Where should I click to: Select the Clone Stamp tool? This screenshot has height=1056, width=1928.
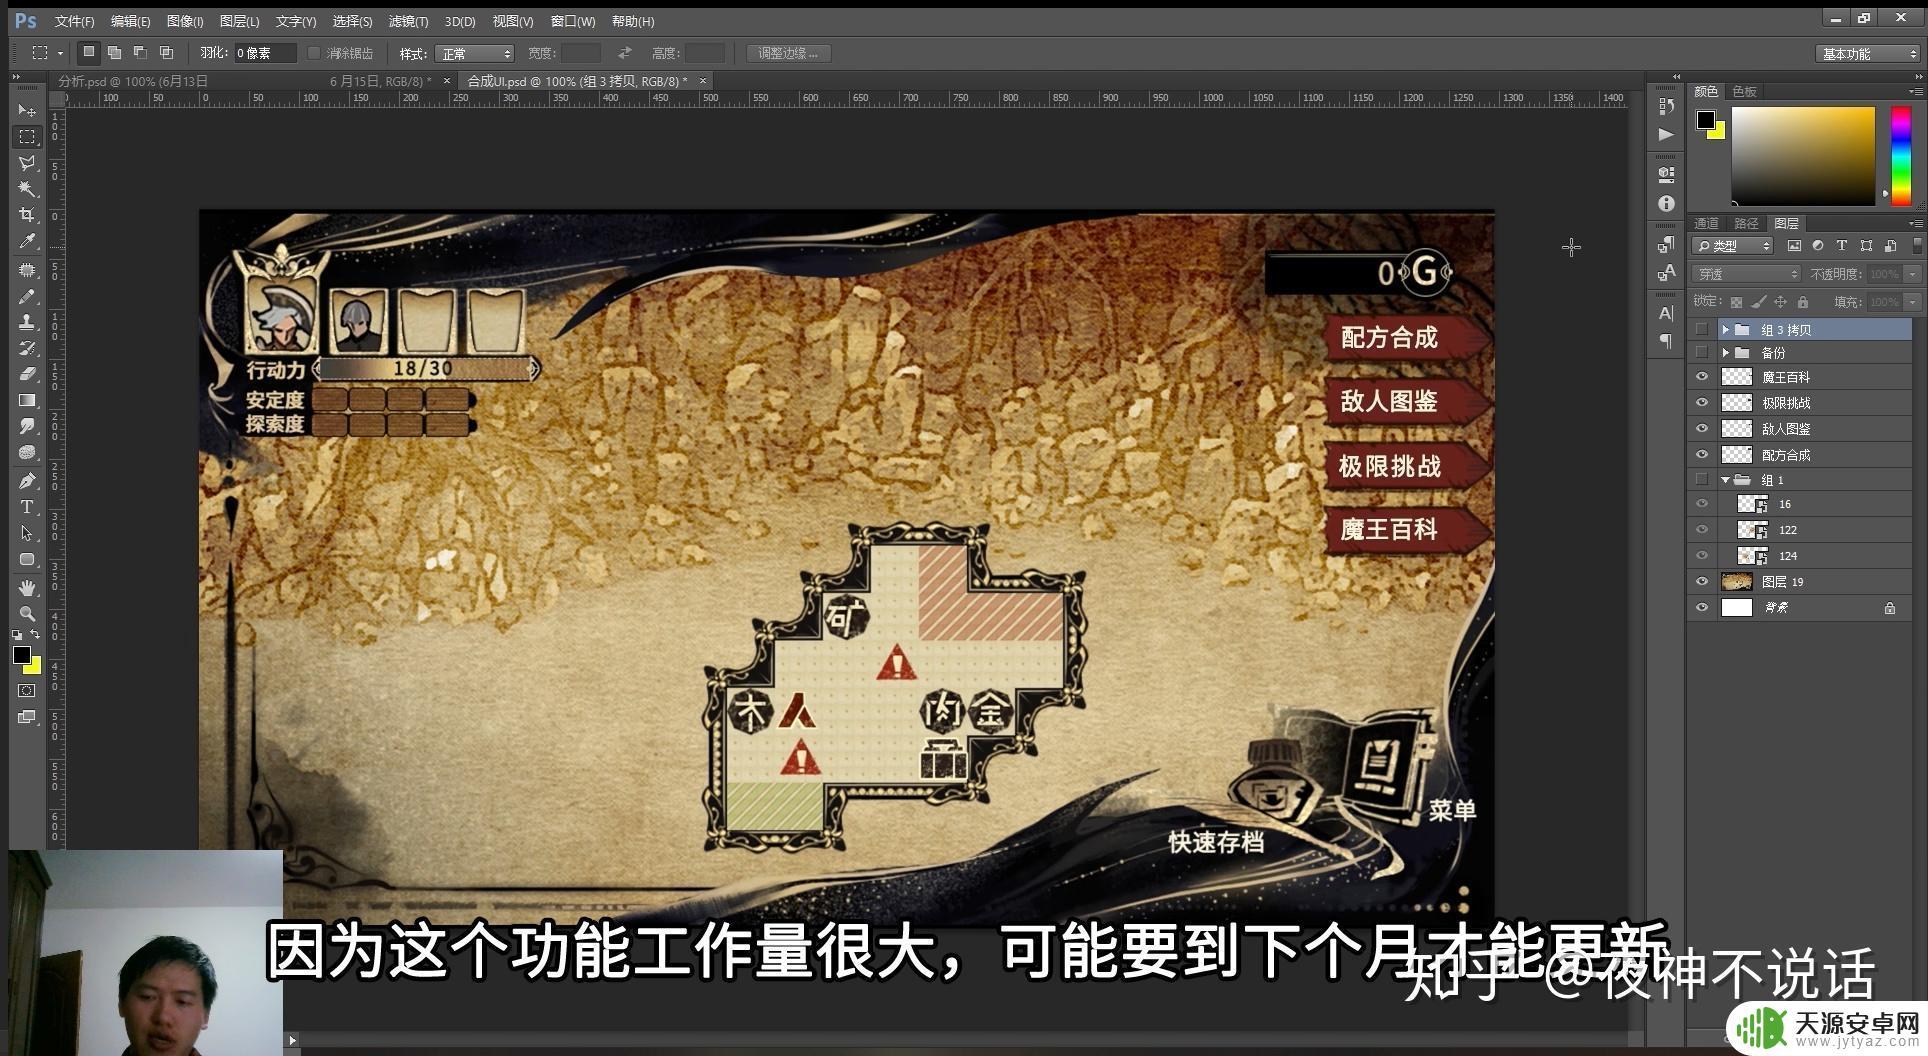[x=27, y=322]
